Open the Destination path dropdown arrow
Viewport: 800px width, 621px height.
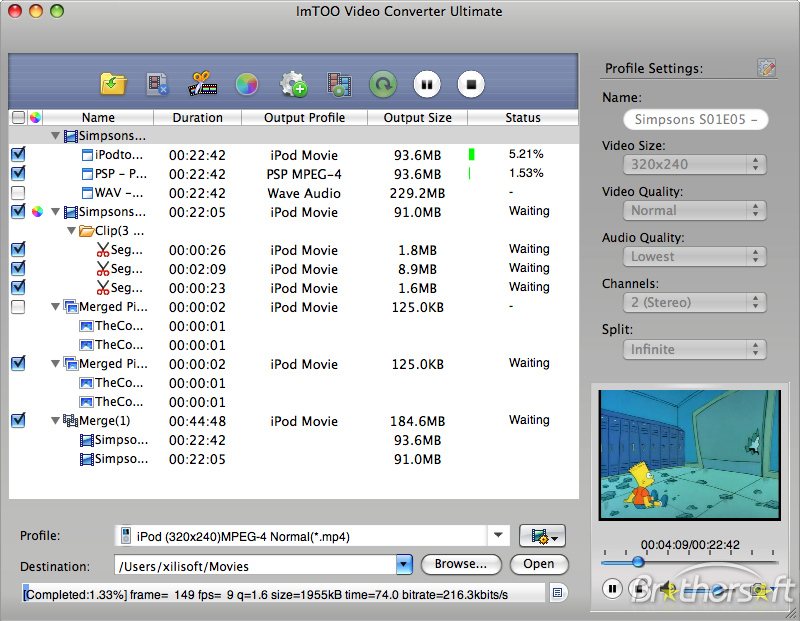(x=404, y=564)
